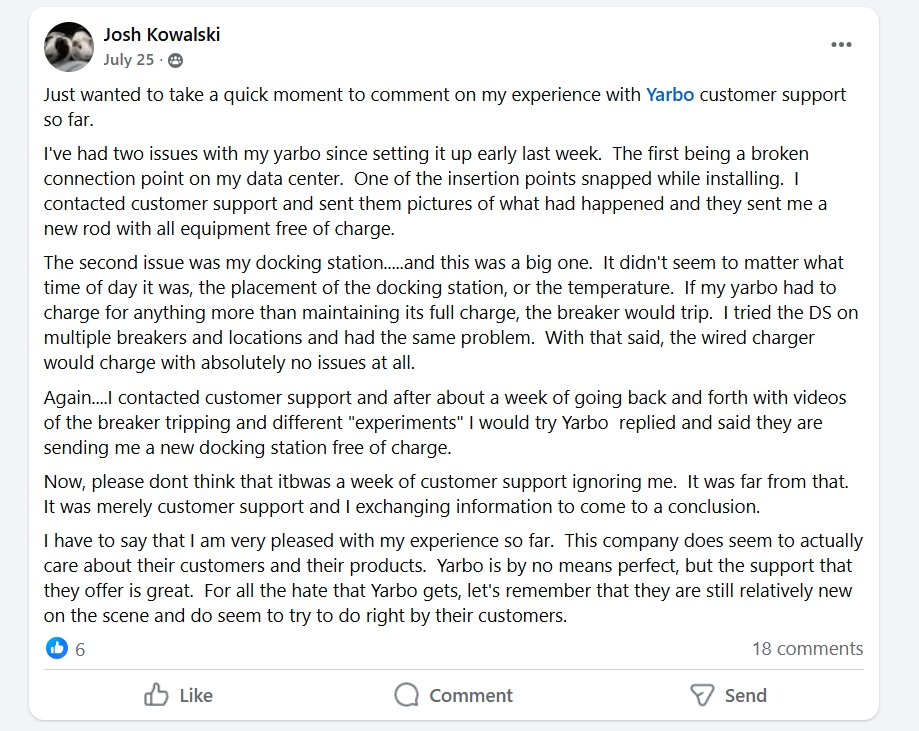Click the speech bubble comment icon
919x731 pixels.
click(x=406, y=695)
